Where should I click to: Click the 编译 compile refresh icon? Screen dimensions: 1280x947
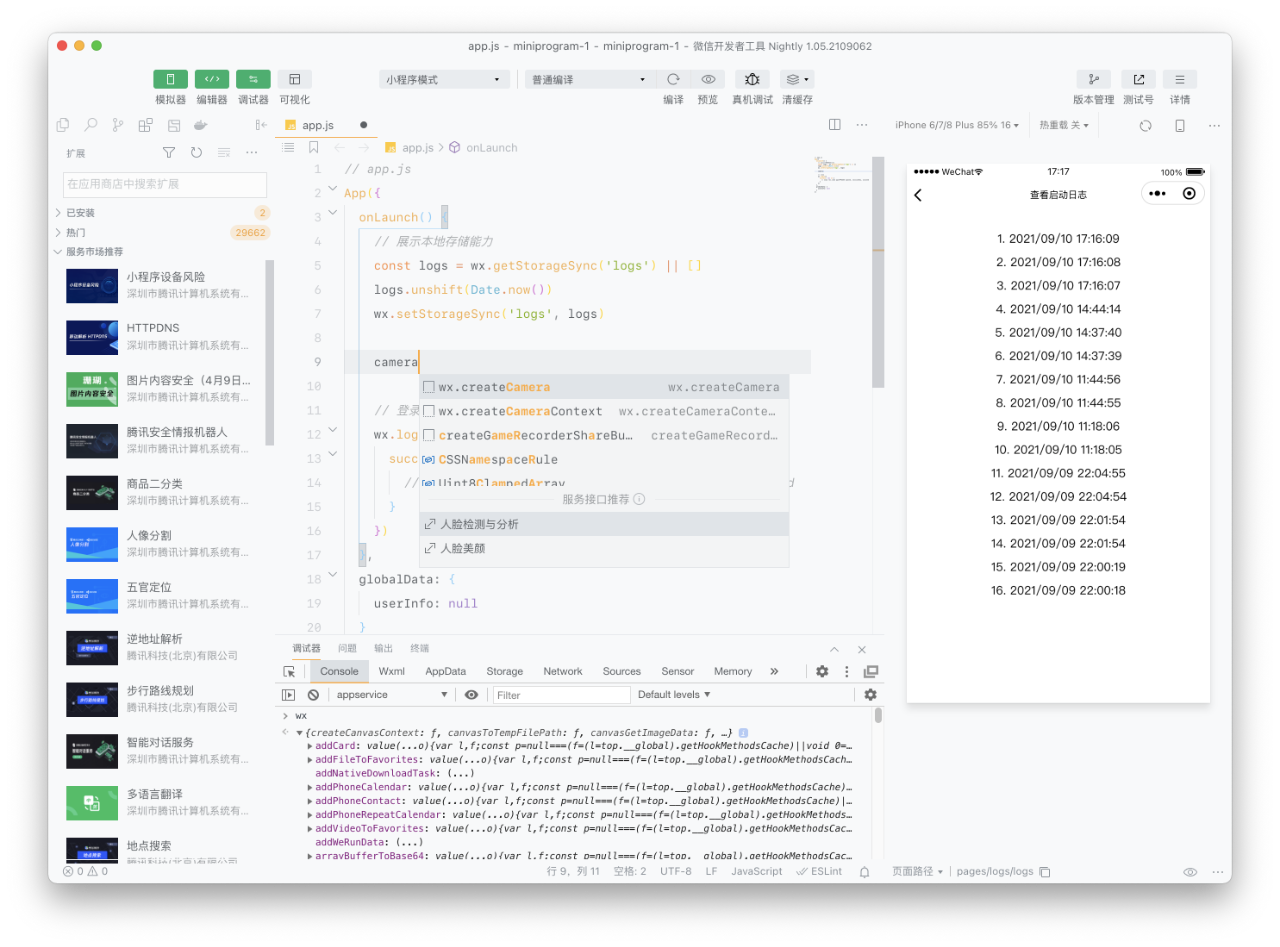click(673, 79)
